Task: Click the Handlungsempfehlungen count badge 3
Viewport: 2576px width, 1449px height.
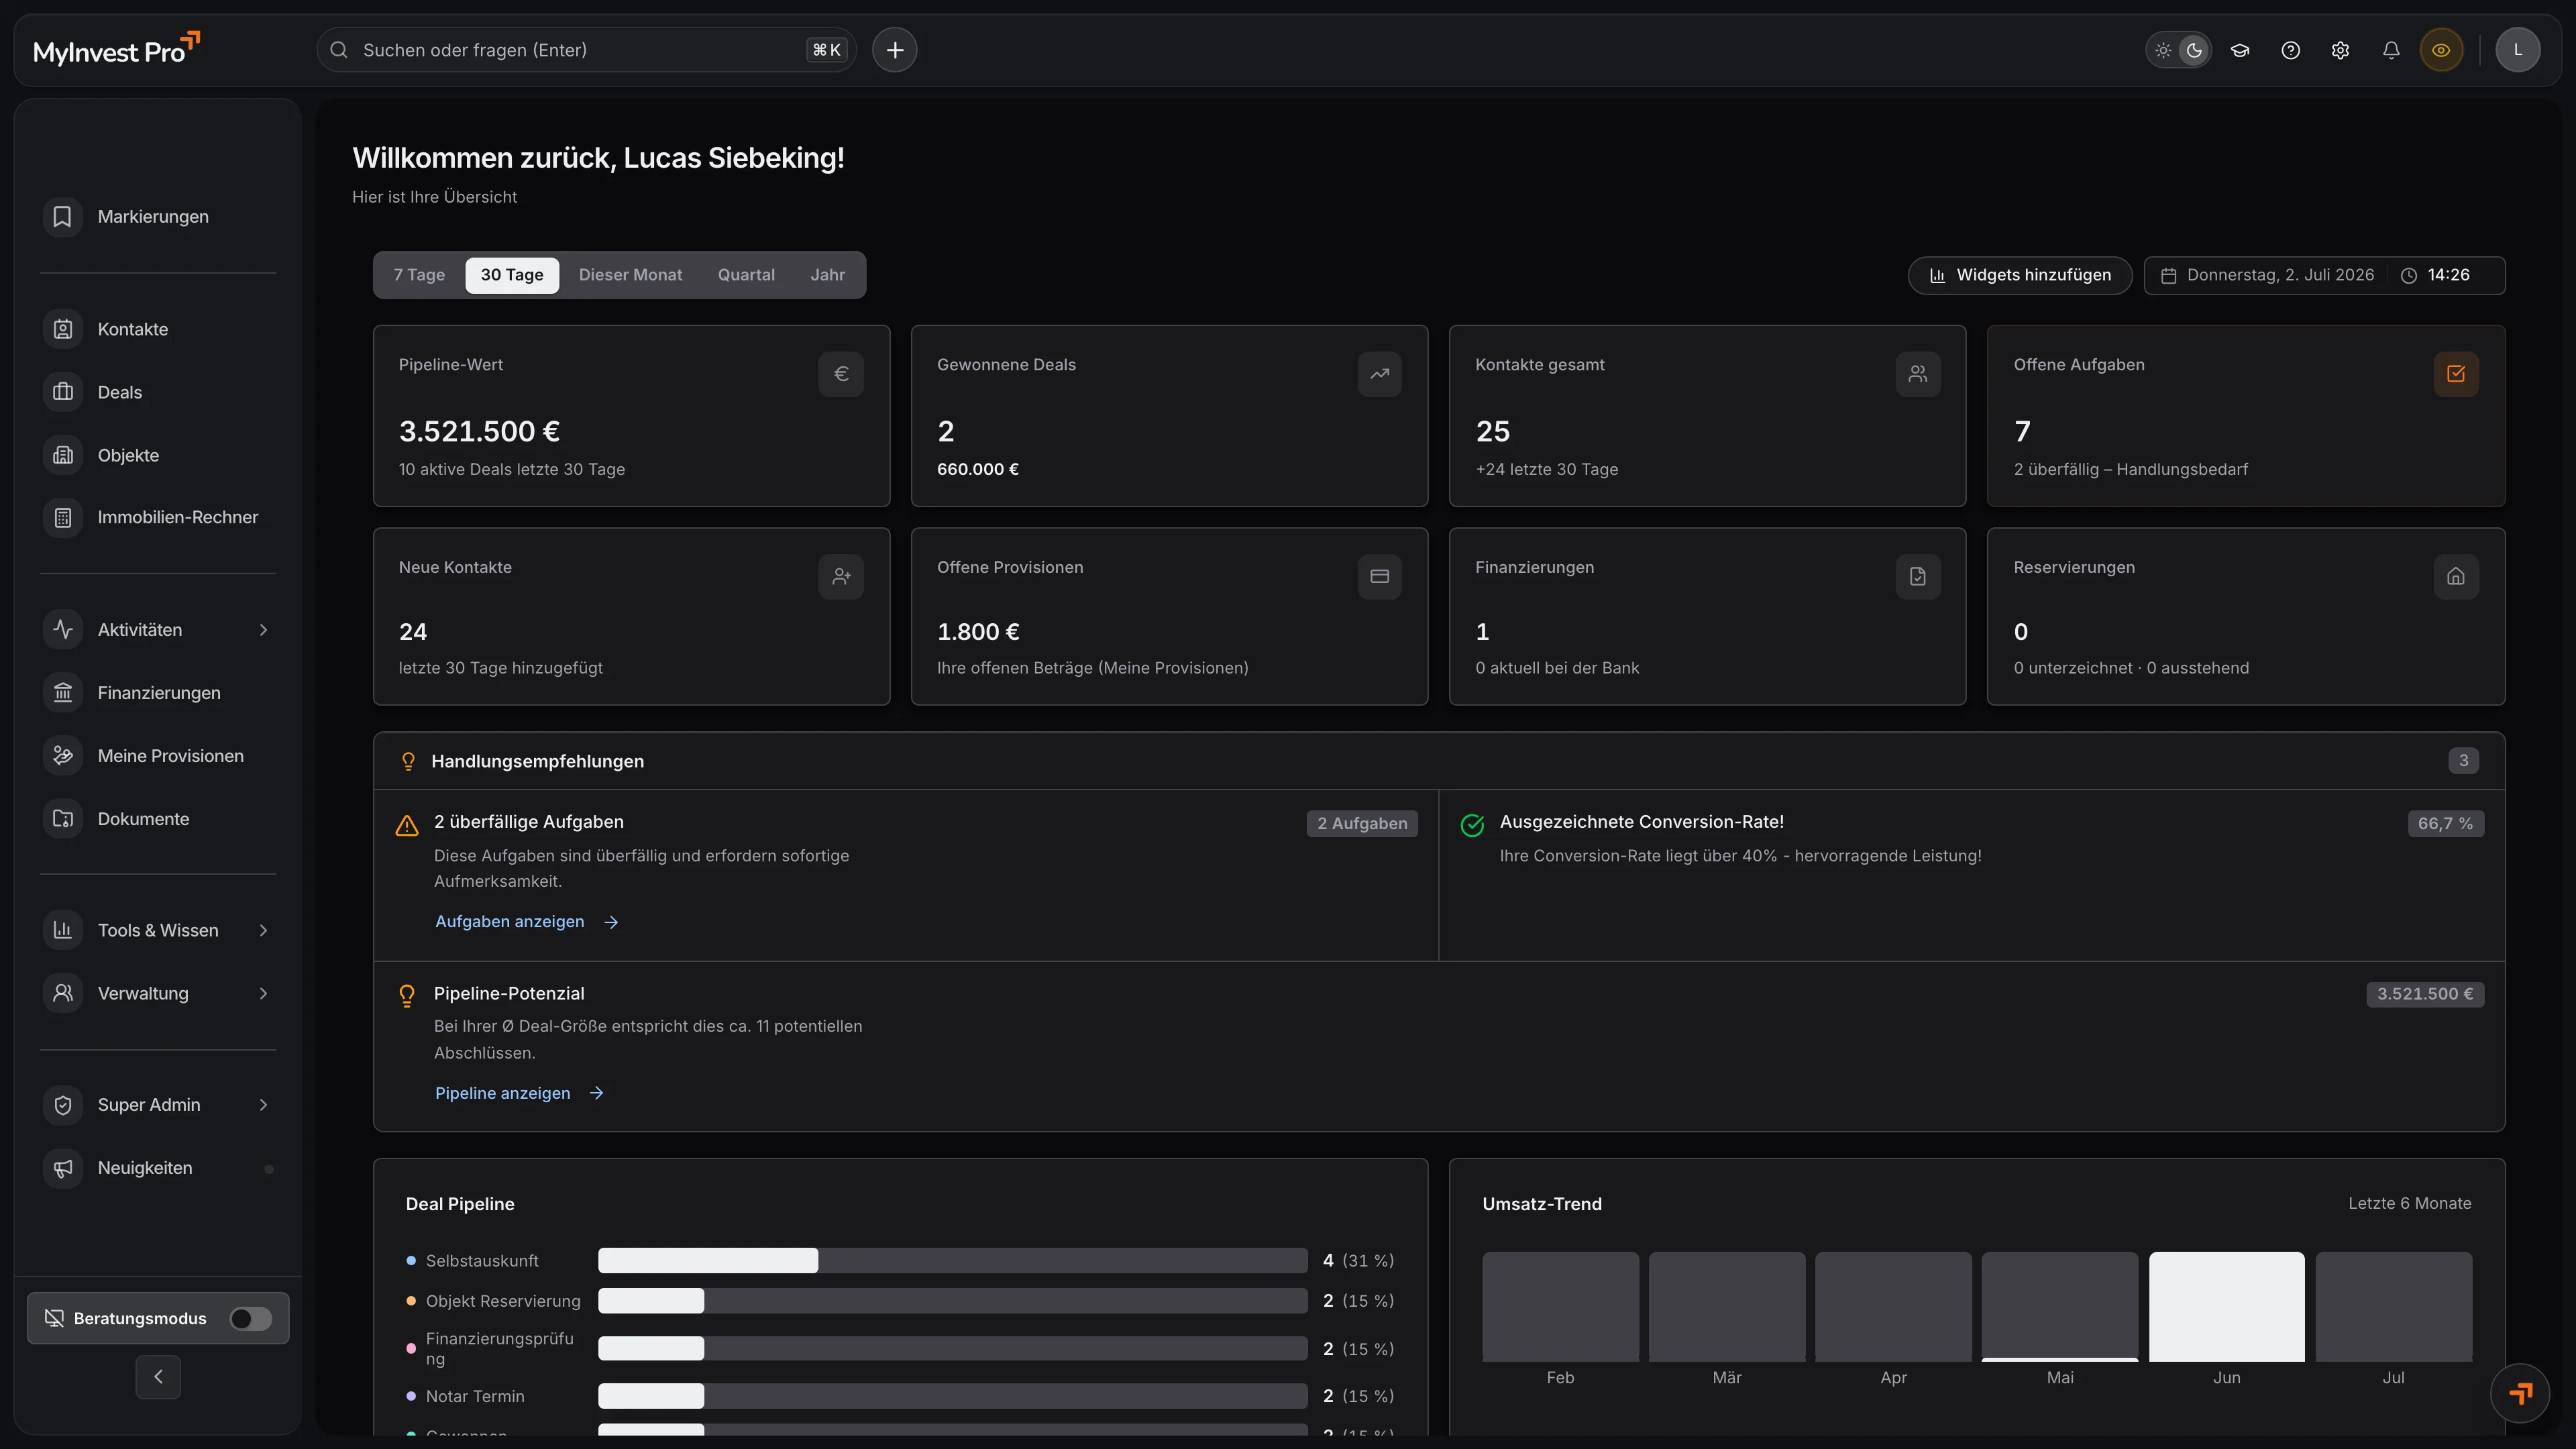Action: coord(2463,760)
